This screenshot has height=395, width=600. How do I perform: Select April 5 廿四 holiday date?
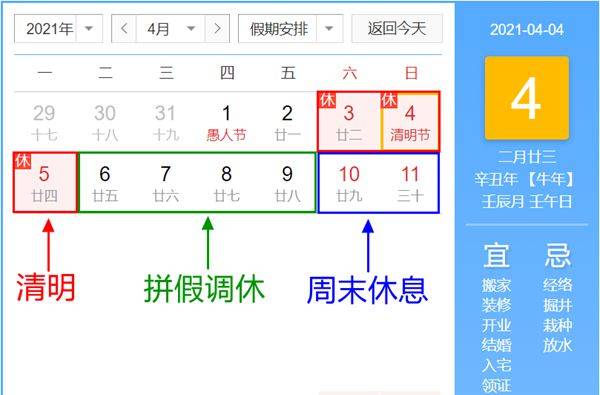point(45,183)
